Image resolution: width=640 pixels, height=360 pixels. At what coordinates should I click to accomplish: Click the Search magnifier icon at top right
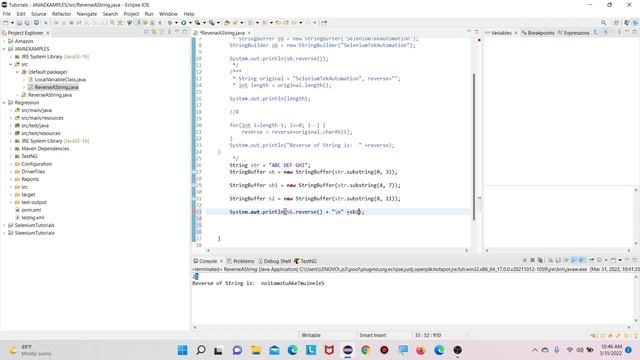tap(603, 22)
